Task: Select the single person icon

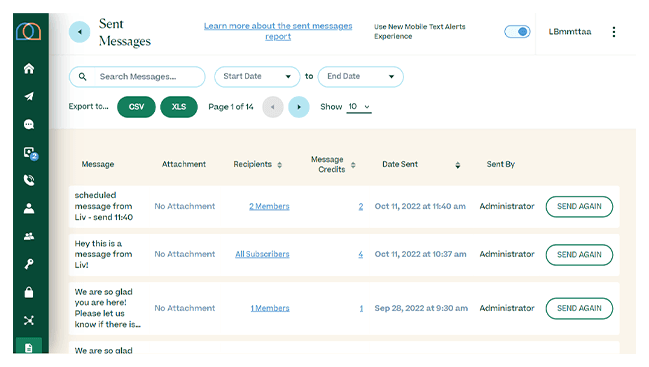Action: (29, 208)
